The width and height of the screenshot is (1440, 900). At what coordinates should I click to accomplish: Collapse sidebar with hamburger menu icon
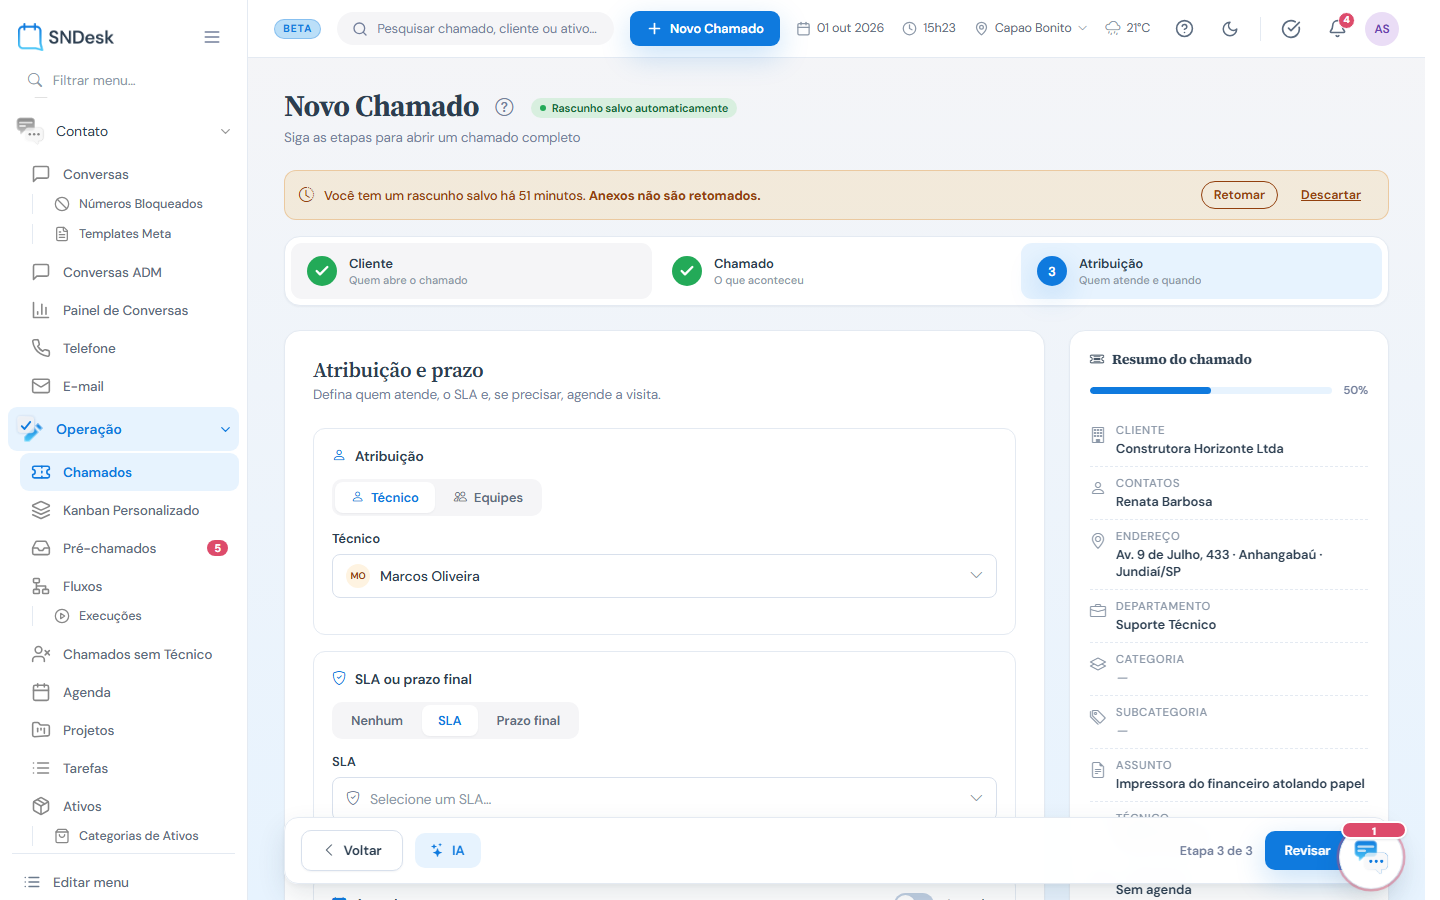point(212,37)
